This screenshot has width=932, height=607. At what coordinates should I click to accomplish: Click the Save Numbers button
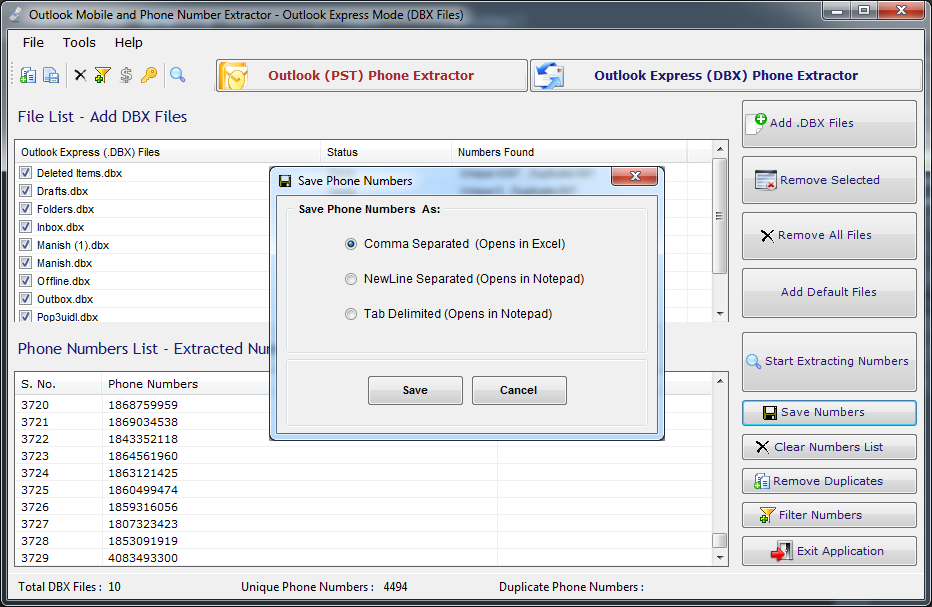pos(829,413)
